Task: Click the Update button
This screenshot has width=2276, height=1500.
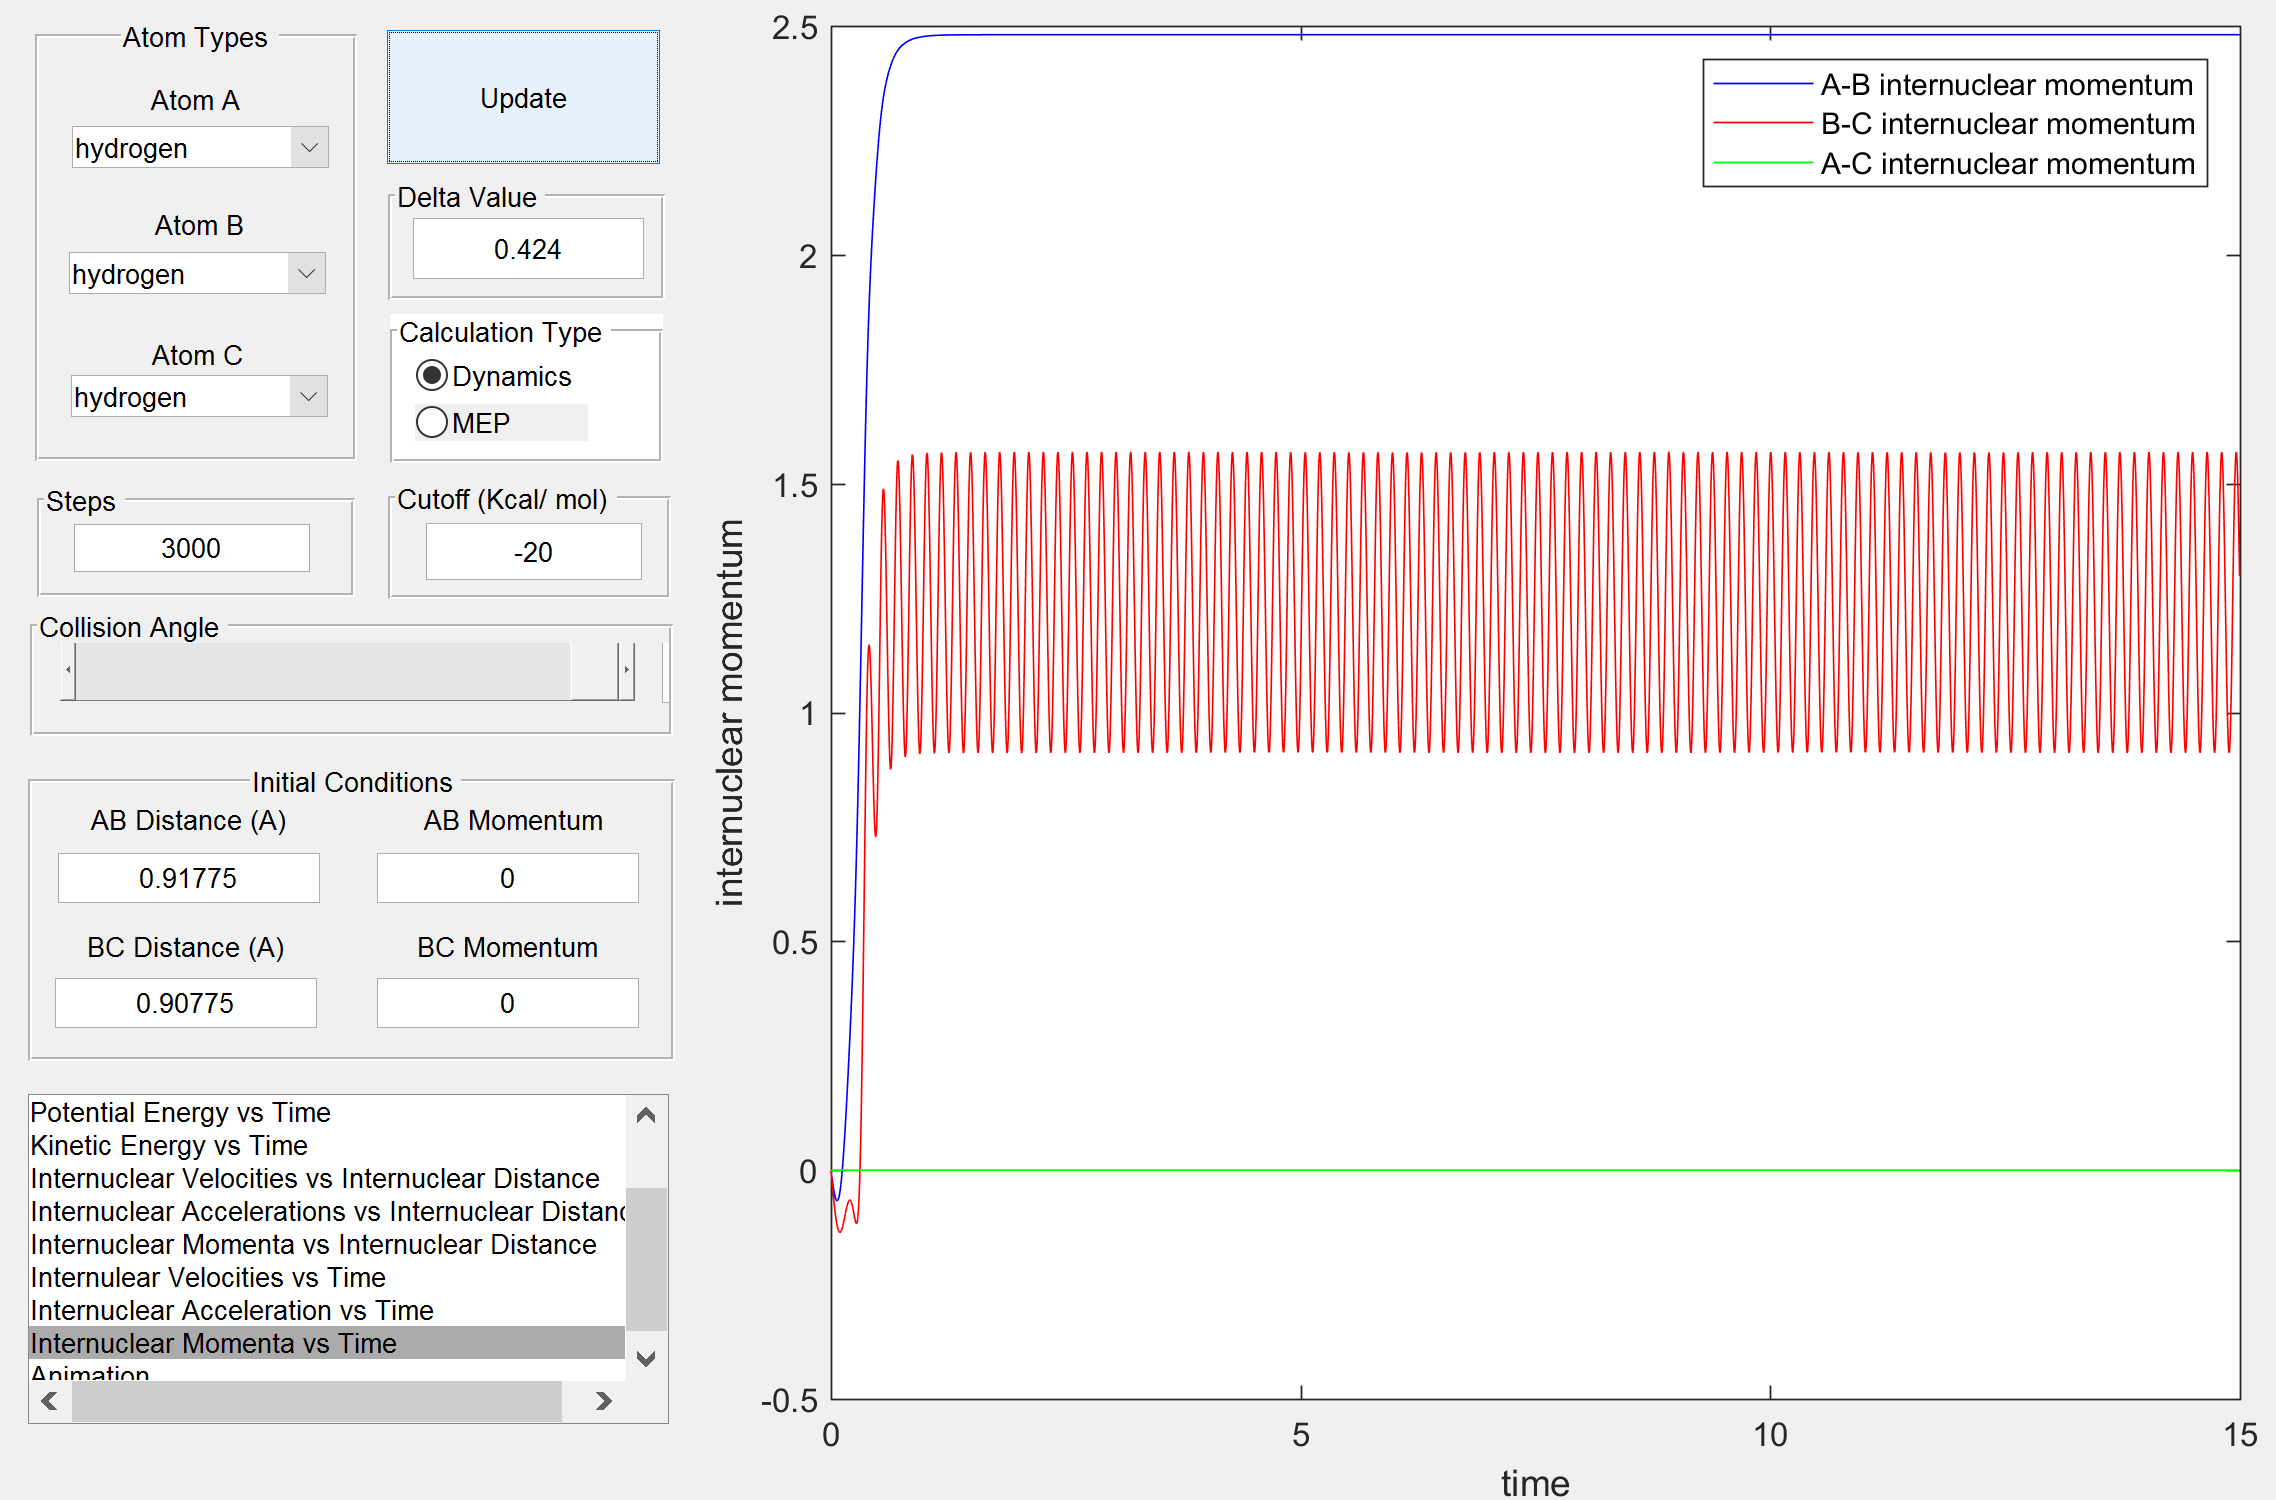Action: pos(523,97)
